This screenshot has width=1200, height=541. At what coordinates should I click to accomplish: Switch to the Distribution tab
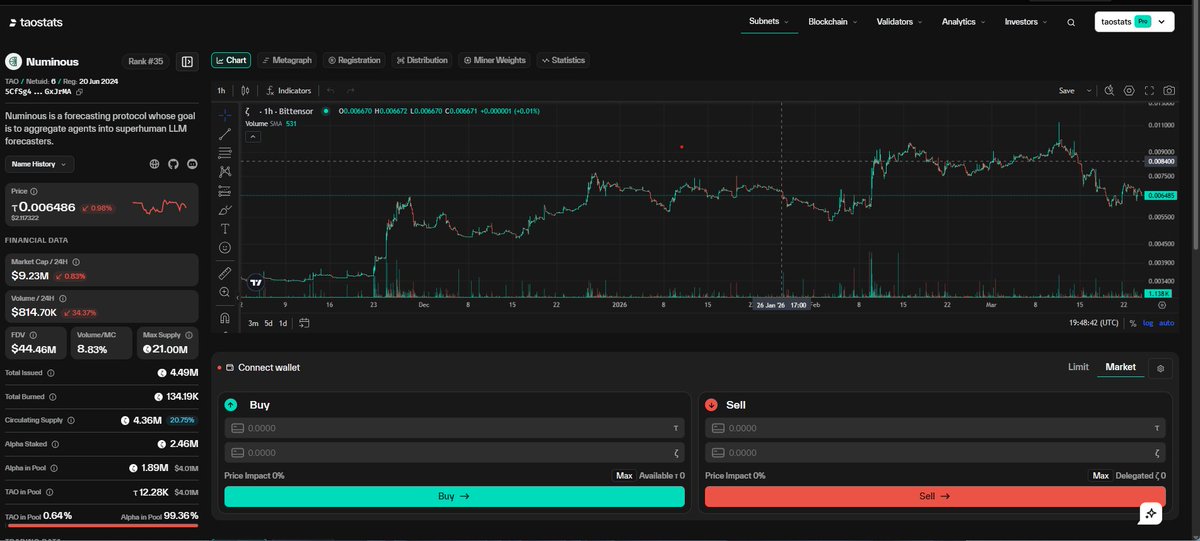(422, 60)
